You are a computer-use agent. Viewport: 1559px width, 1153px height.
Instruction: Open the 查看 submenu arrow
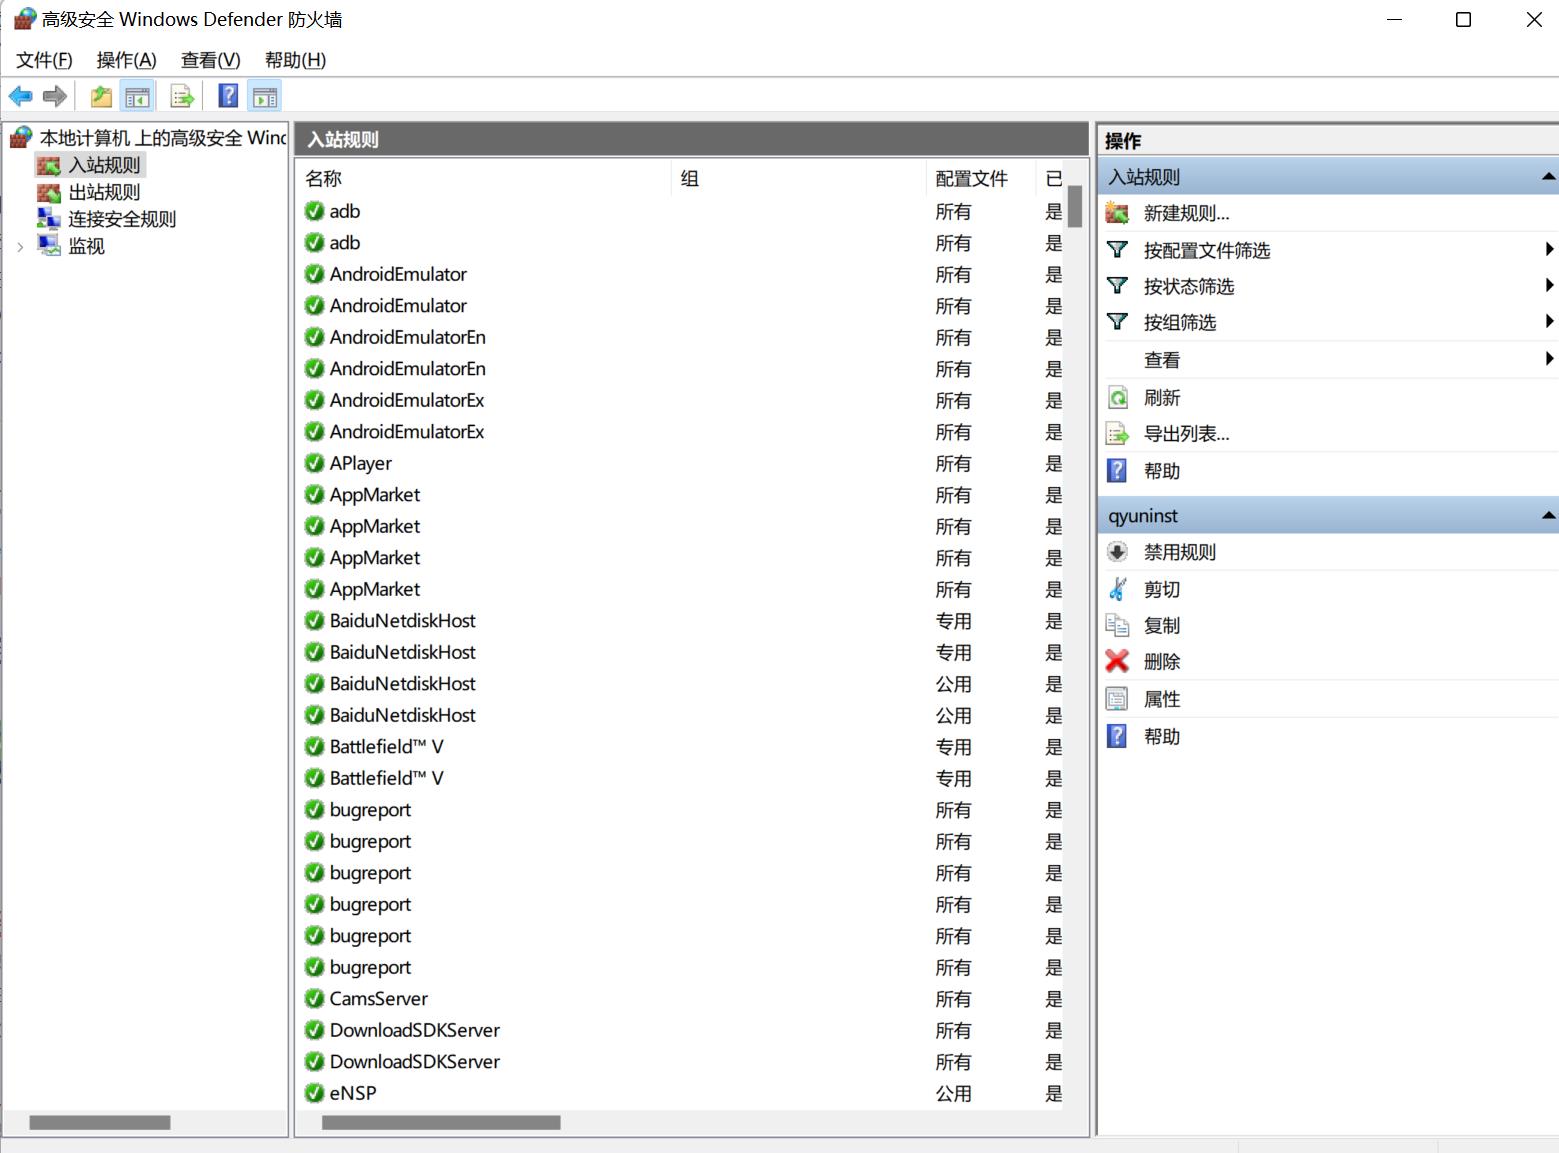pyautogui.click(x=1549, y=358)
